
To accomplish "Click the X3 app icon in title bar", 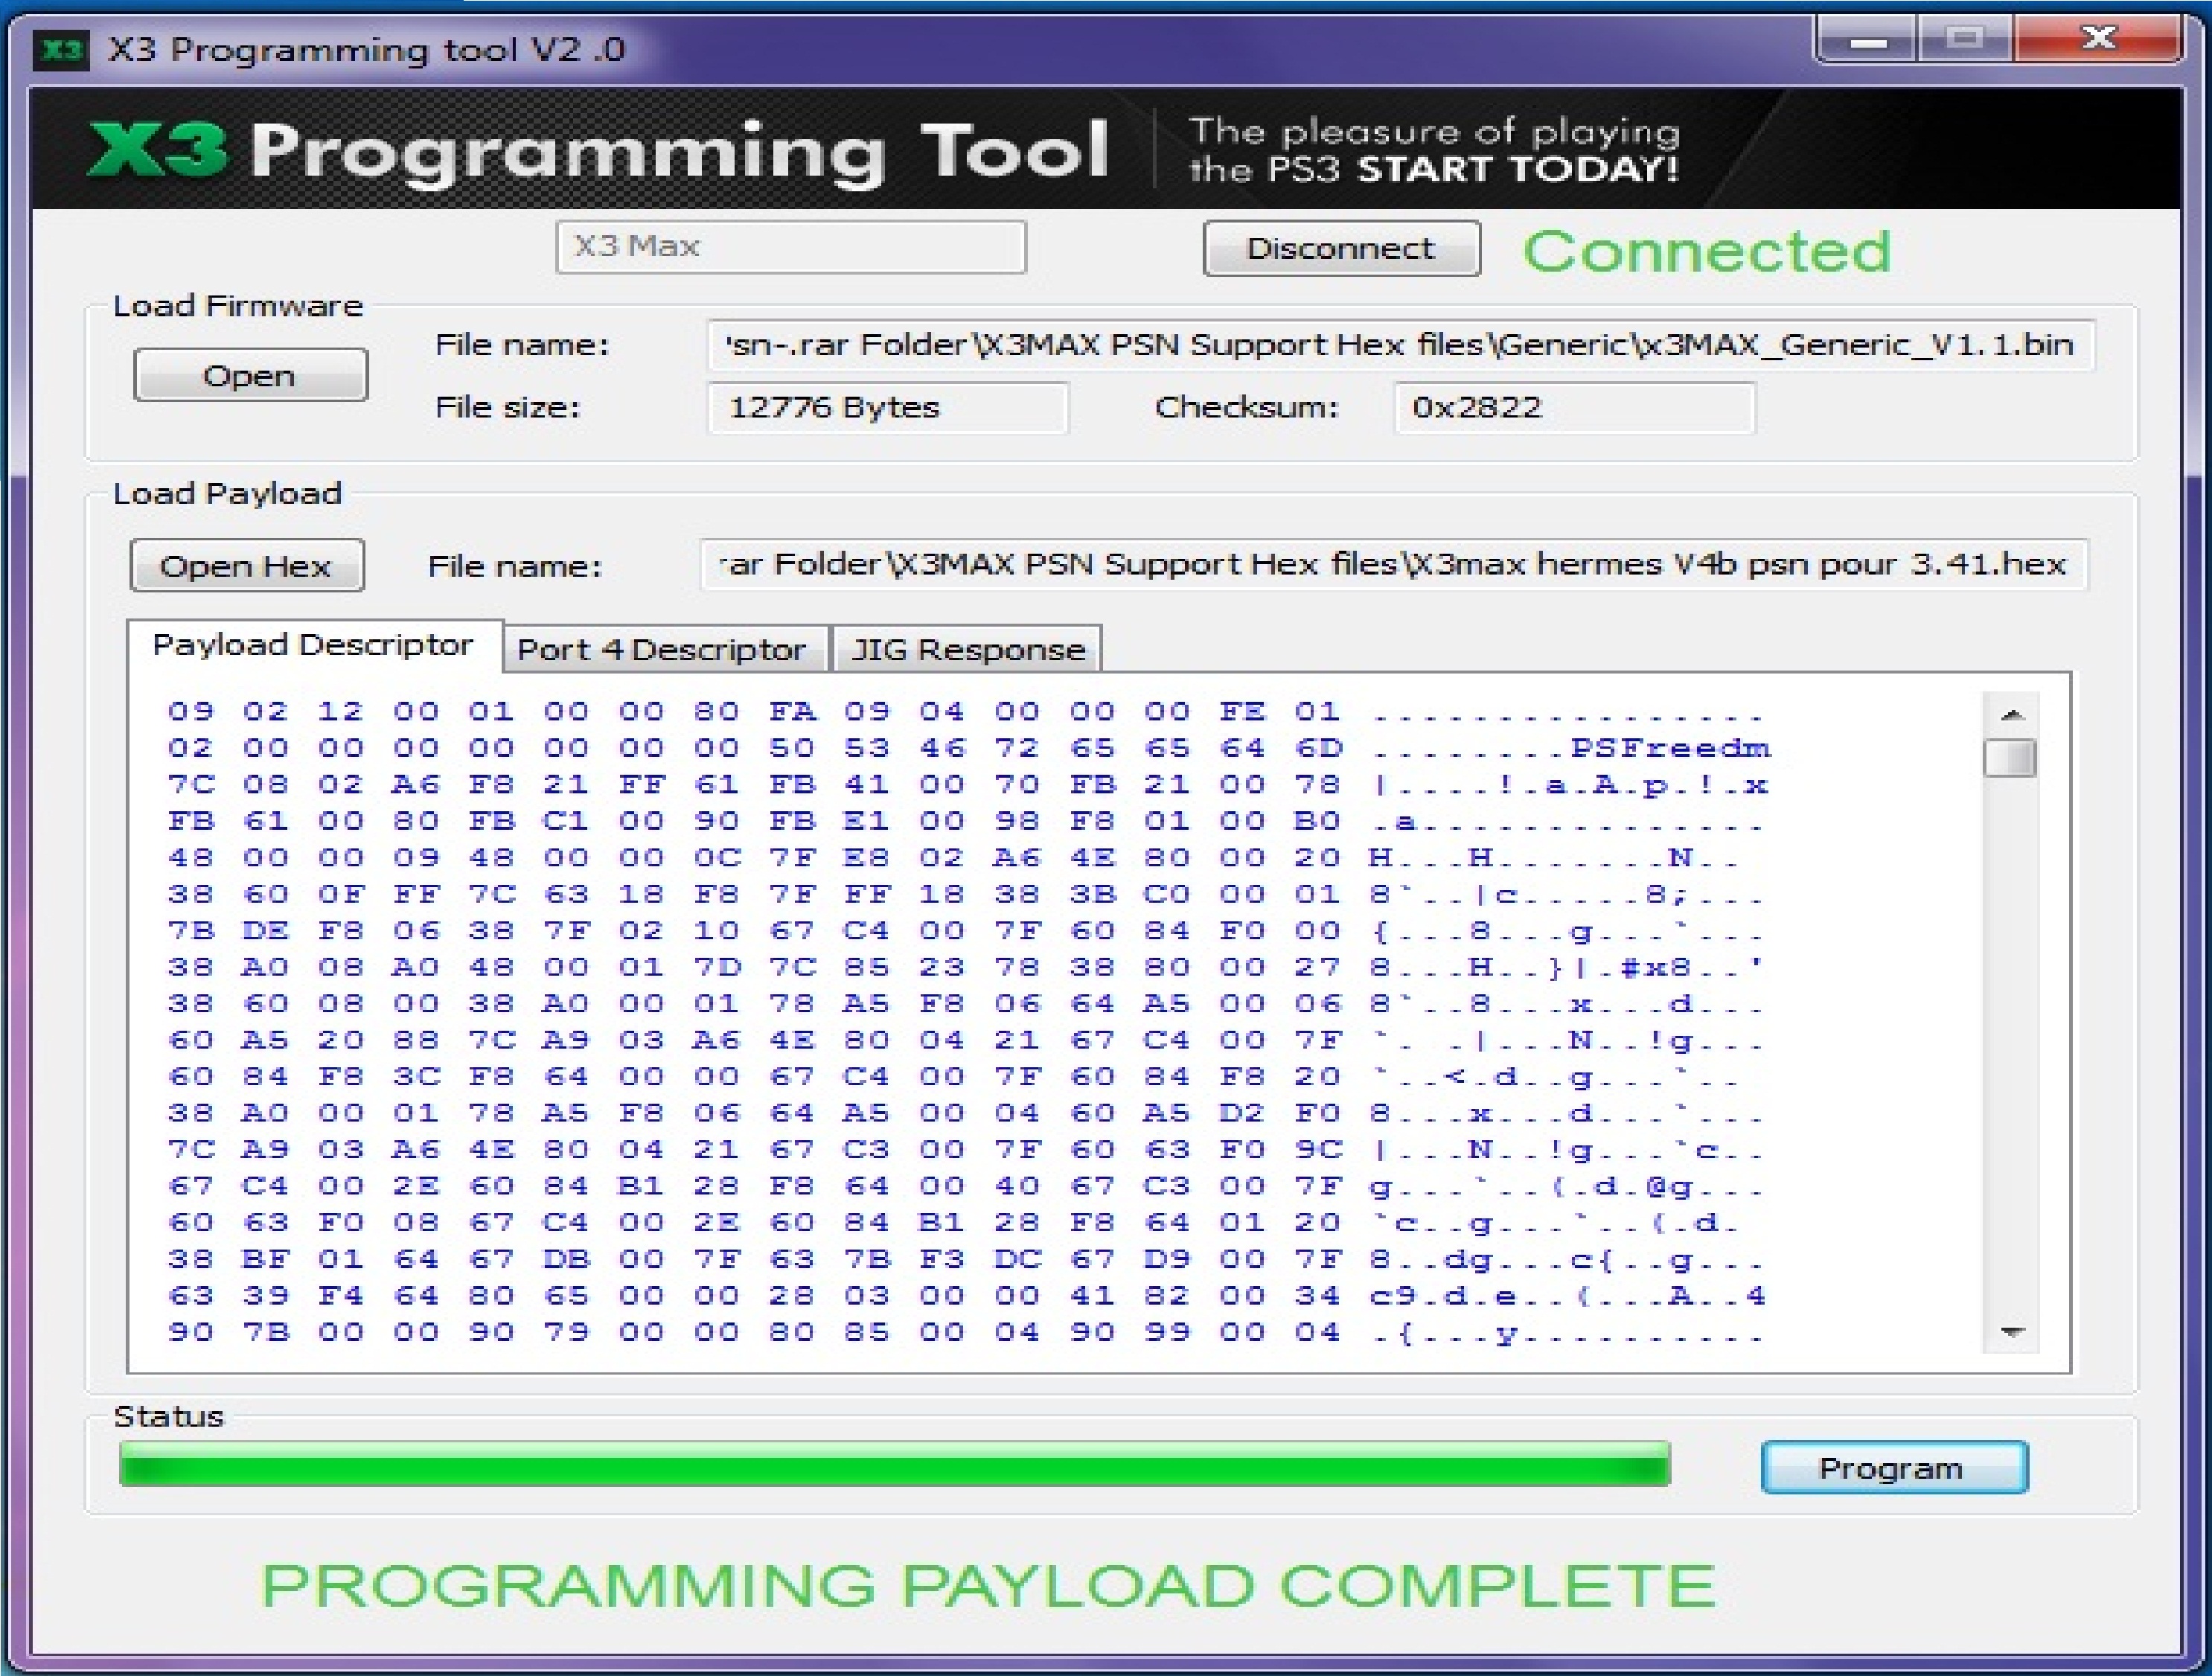I will 61,50.
